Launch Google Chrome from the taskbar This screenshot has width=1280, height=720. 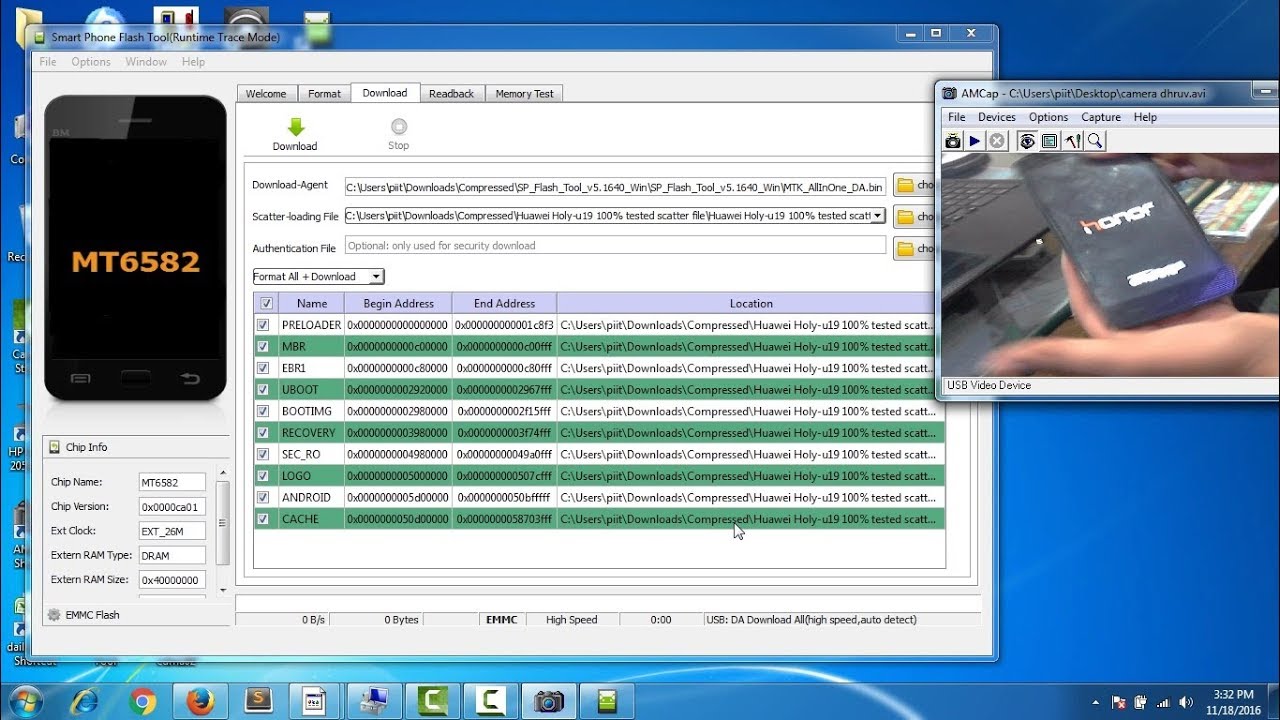[x=142, y=701]
